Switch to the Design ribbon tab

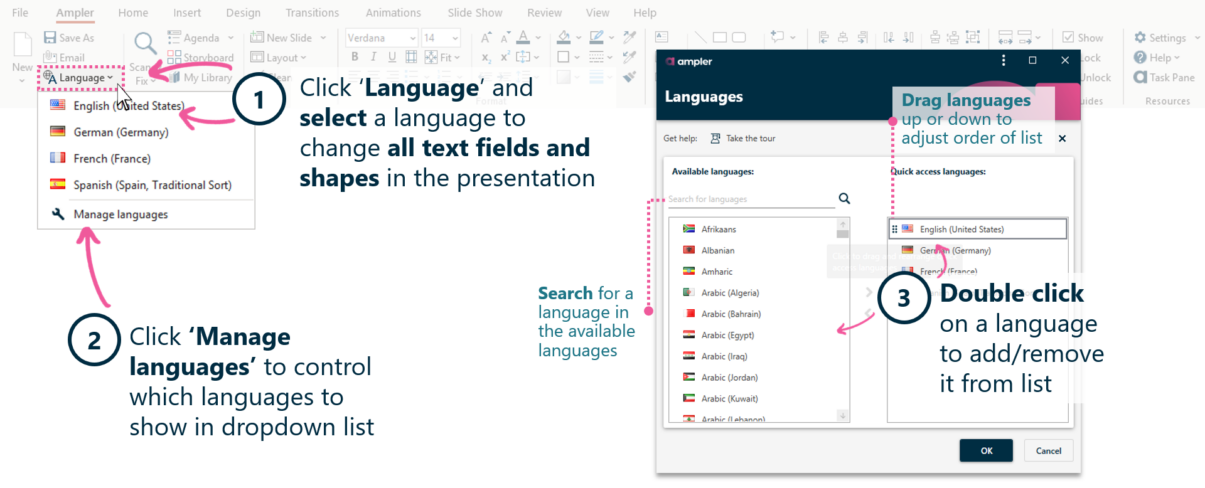click(243, 13)
